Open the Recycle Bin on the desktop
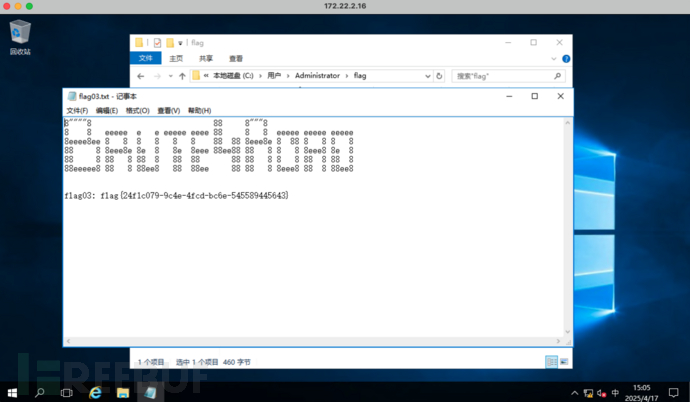 pyautogui.click(x=20, y=37)
